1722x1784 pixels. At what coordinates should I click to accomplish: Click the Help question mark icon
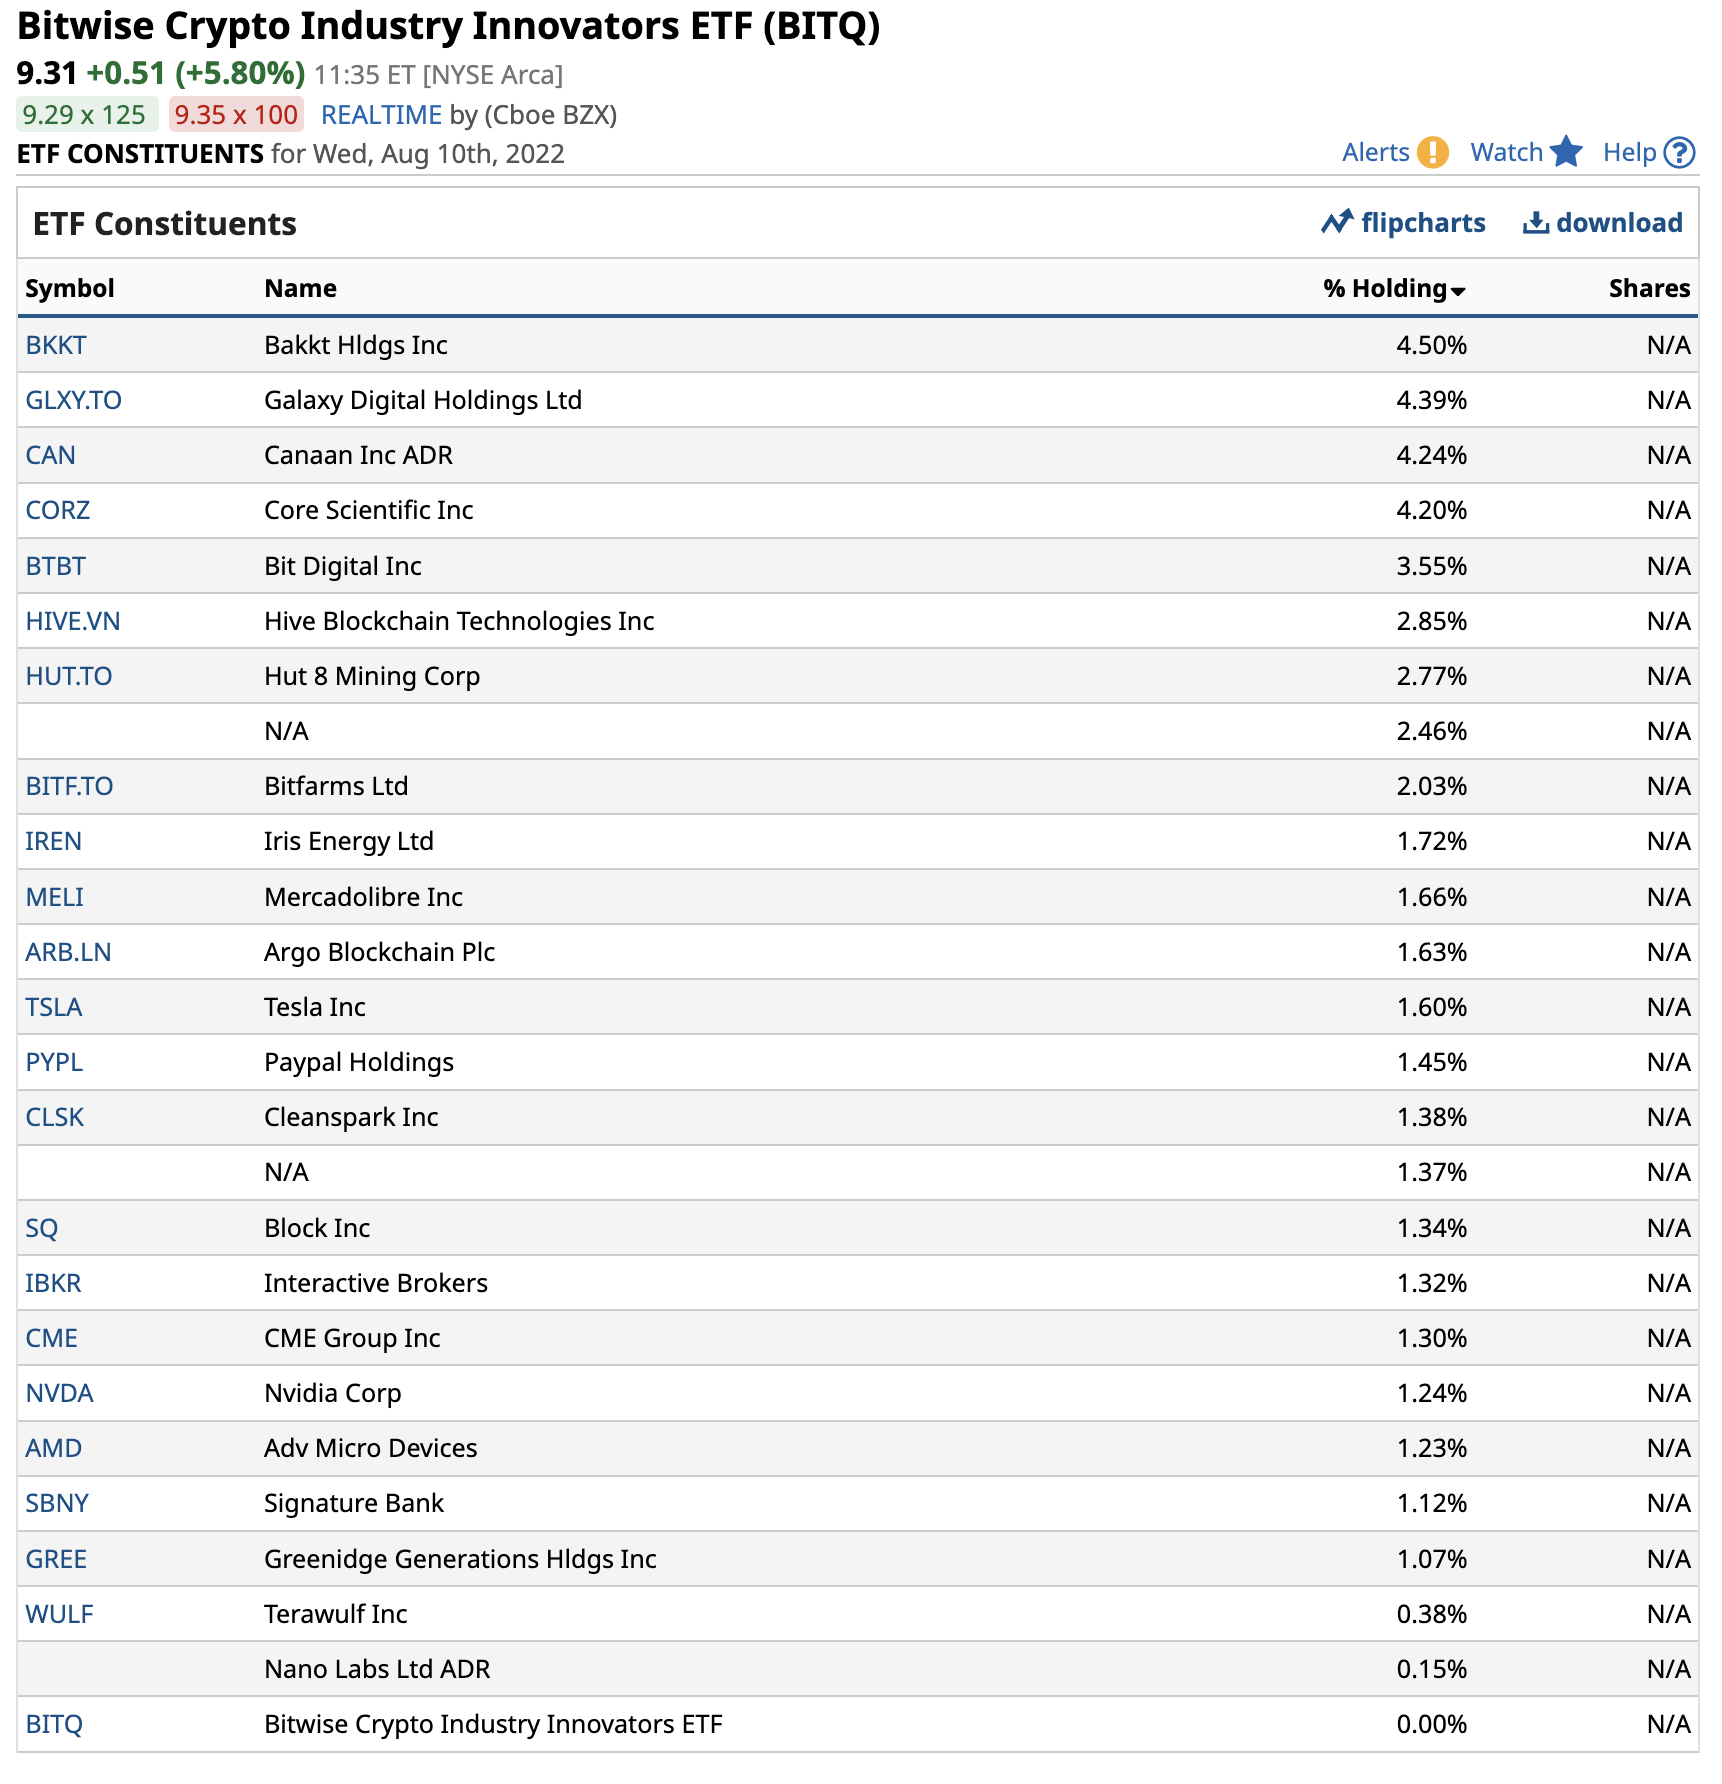click(1680, 153)
